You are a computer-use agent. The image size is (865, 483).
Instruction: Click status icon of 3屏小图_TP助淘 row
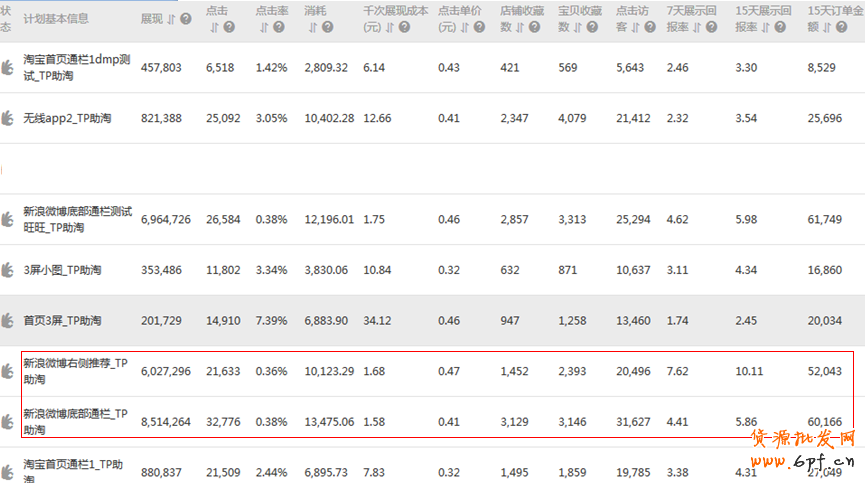pyautogui.click(x=7, y=270)
